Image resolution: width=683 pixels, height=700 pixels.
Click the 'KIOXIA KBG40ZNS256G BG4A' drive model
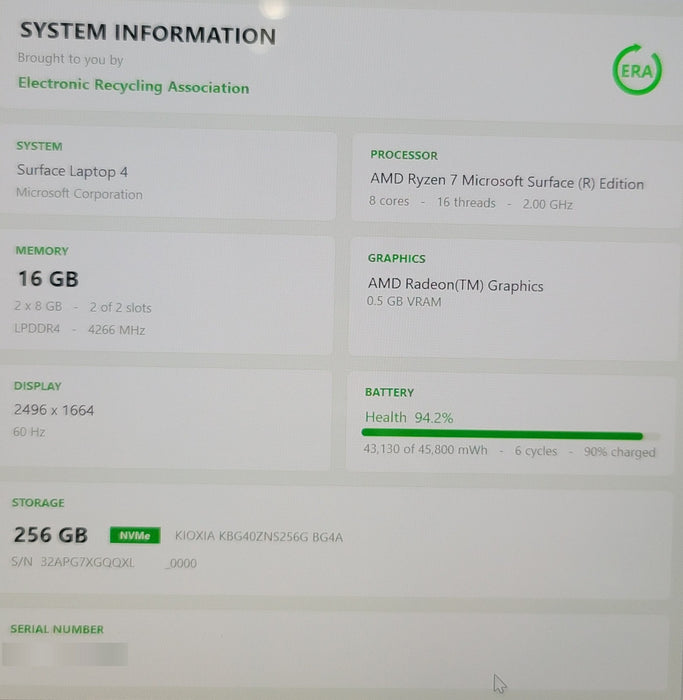tap(259, 537)
